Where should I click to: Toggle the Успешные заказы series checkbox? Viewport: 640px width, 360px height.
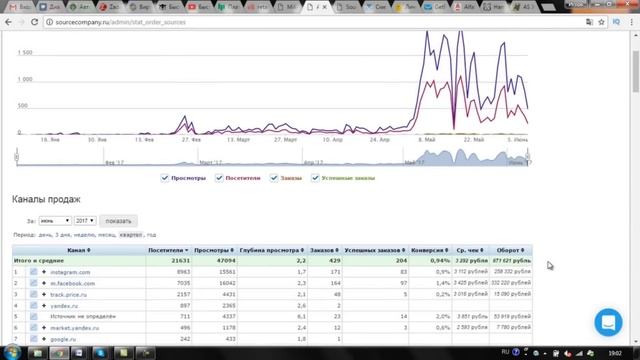click(315, 178)
